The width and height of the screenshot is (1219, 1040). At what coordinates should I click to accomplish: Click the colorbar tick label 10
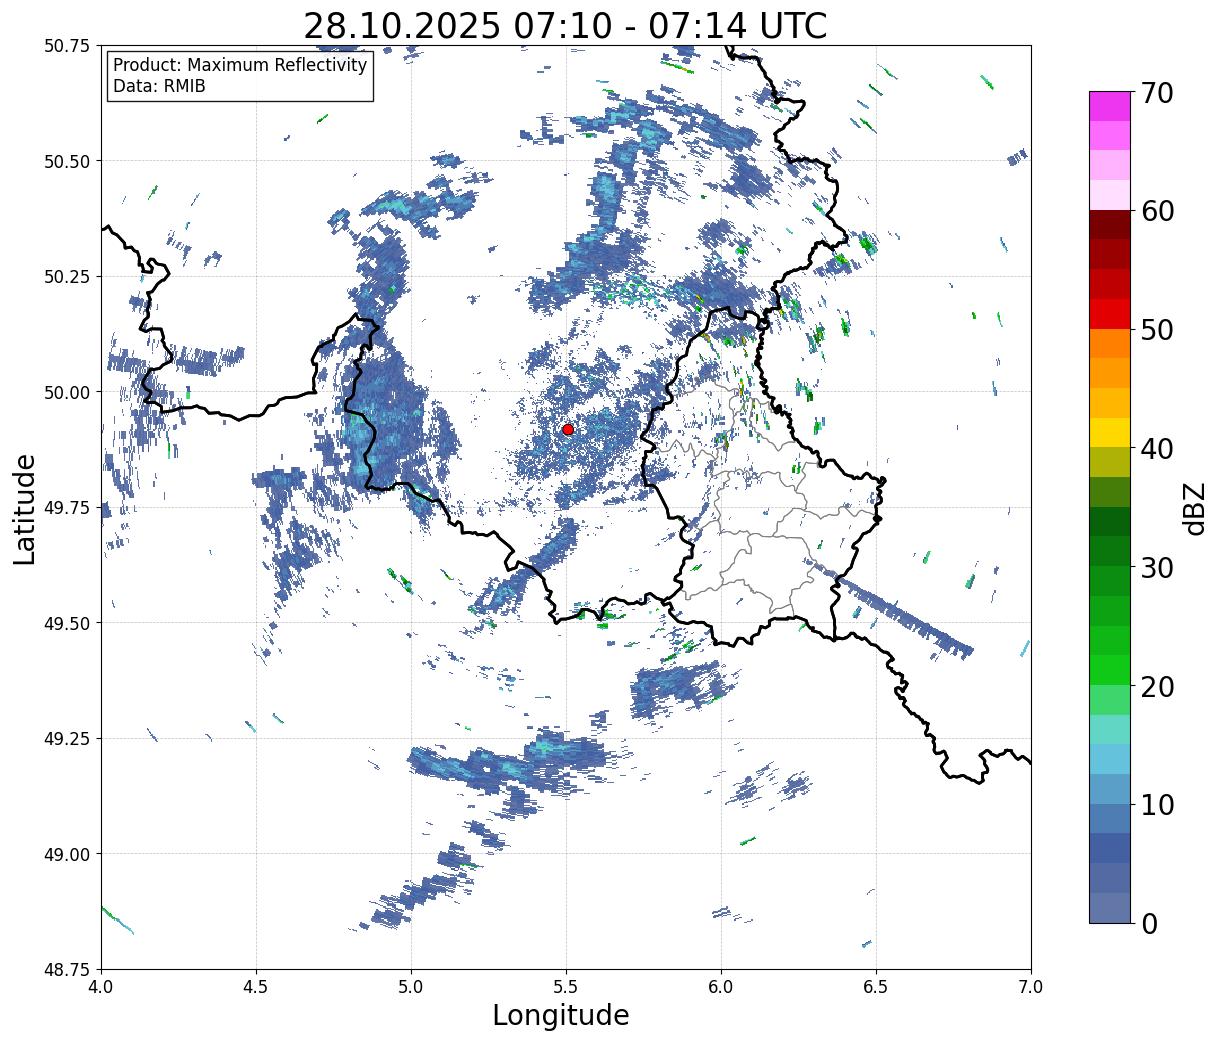(x=1157, y=805)
